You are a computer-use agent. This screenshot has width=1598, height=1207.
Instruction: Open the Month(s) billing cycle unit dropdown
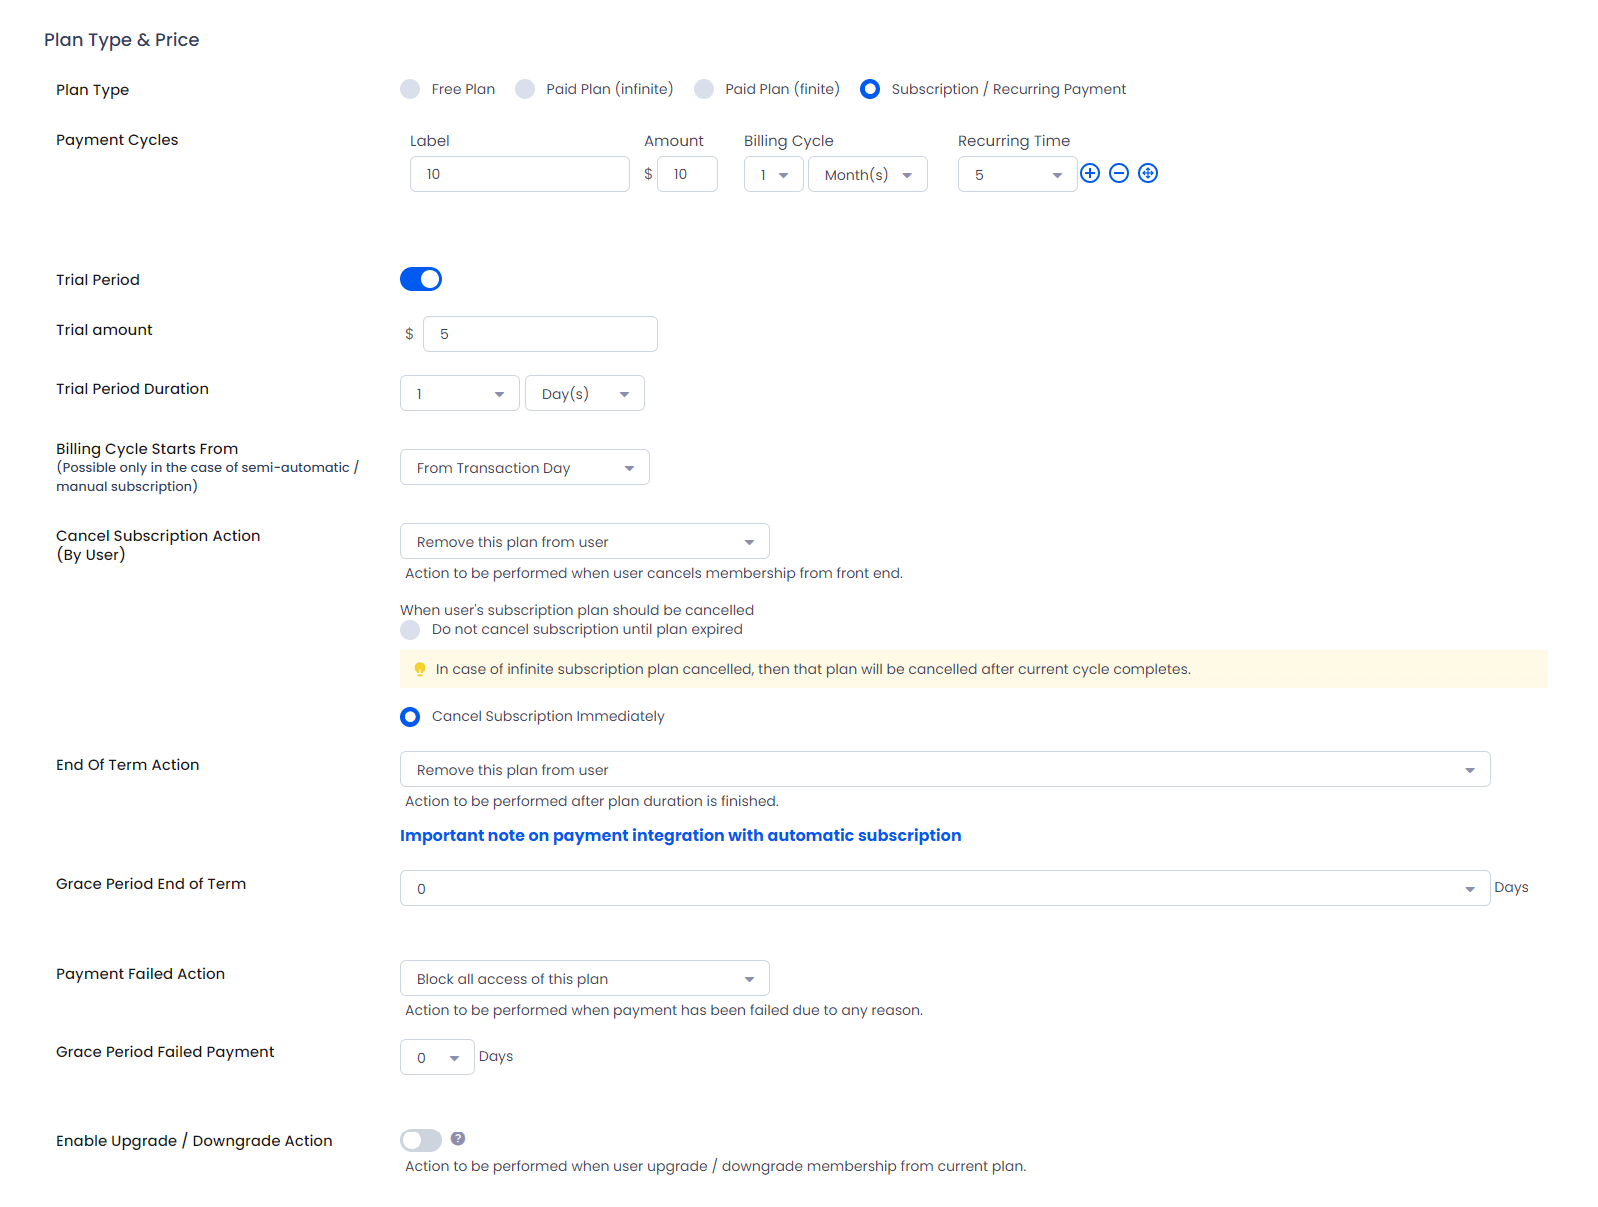pos(867,175)
